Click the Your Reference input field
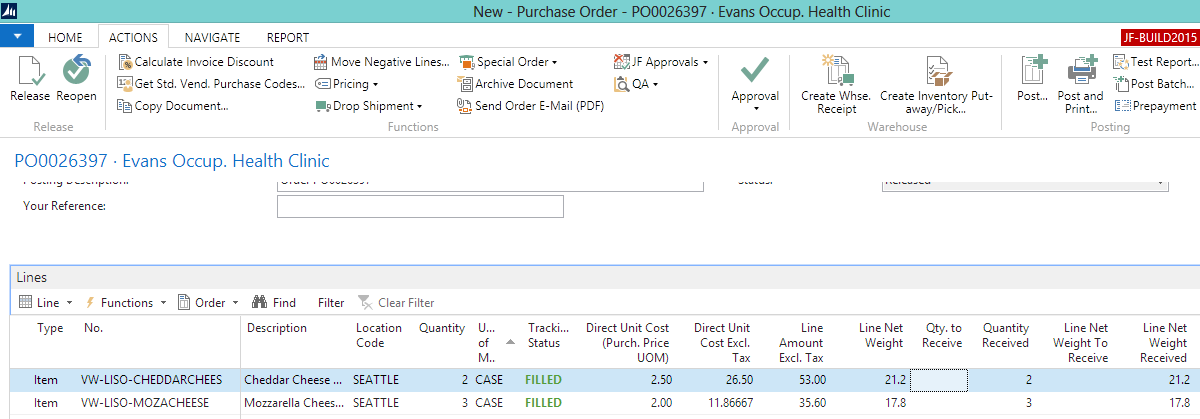The image size is (1200, 419). [x=420, y=207]
